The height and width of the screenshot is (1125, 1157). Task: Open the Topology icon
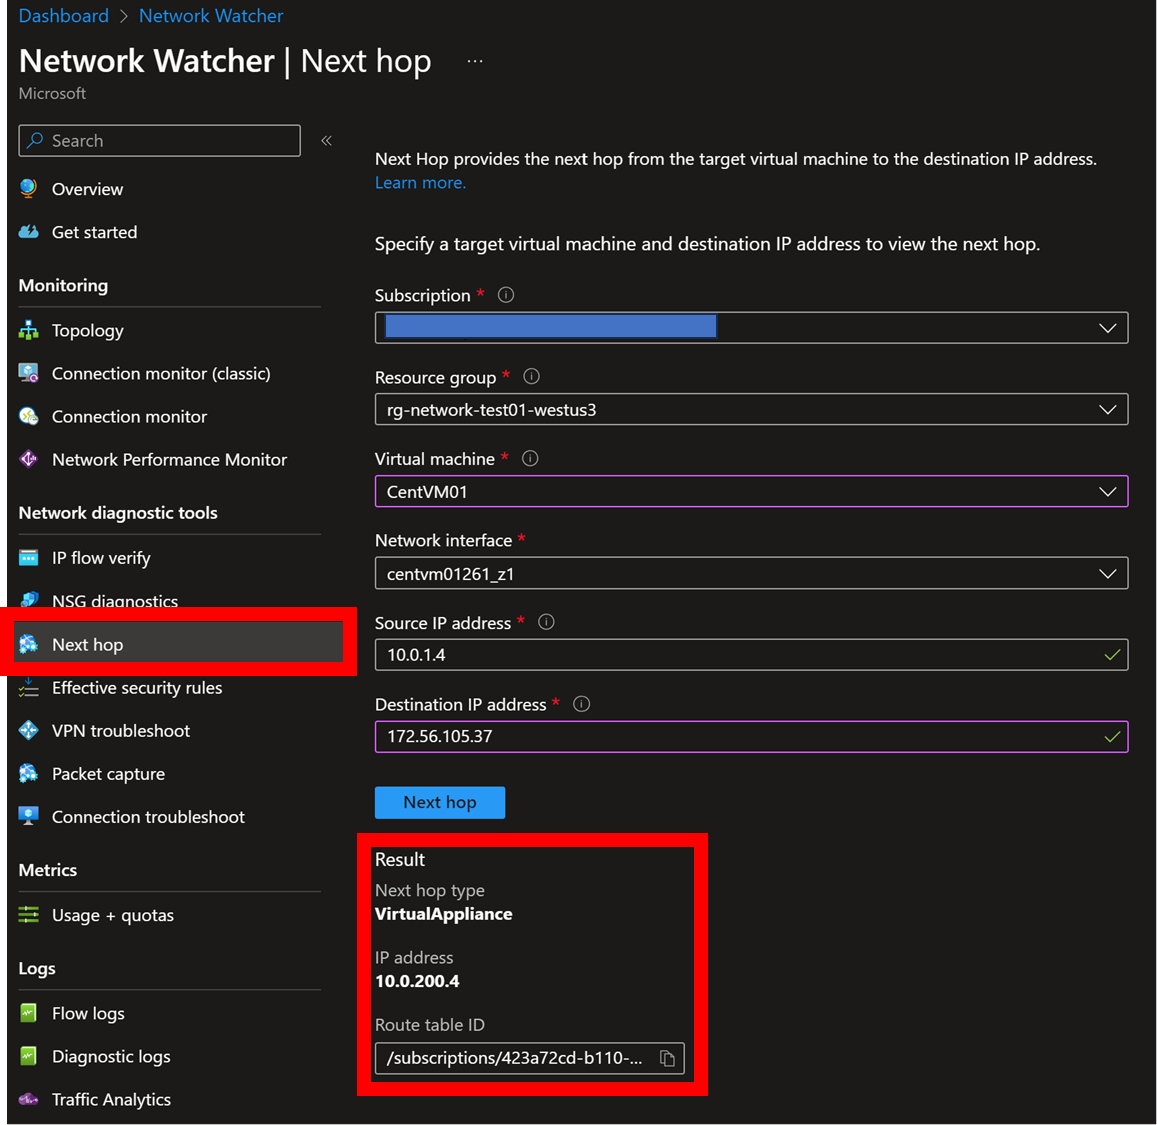click(x=28, y=330)
